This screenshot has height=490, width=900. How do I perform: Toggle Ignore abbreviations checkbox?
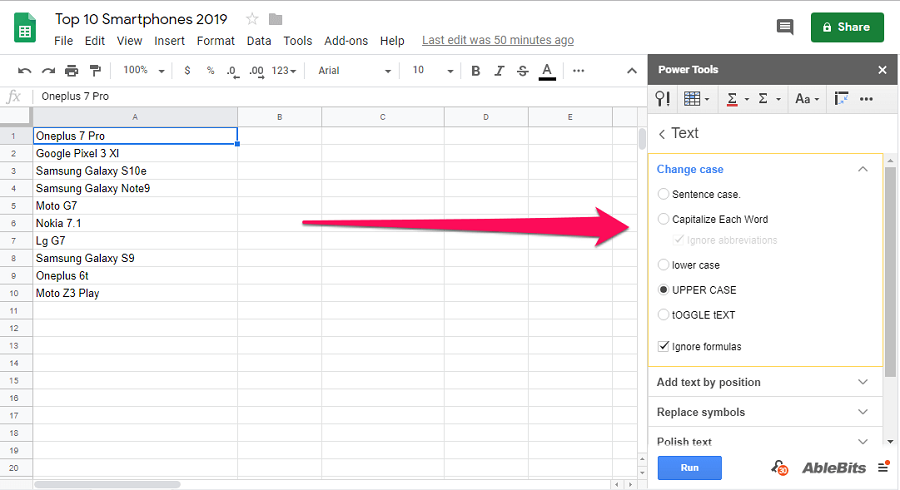click(679, 239)
